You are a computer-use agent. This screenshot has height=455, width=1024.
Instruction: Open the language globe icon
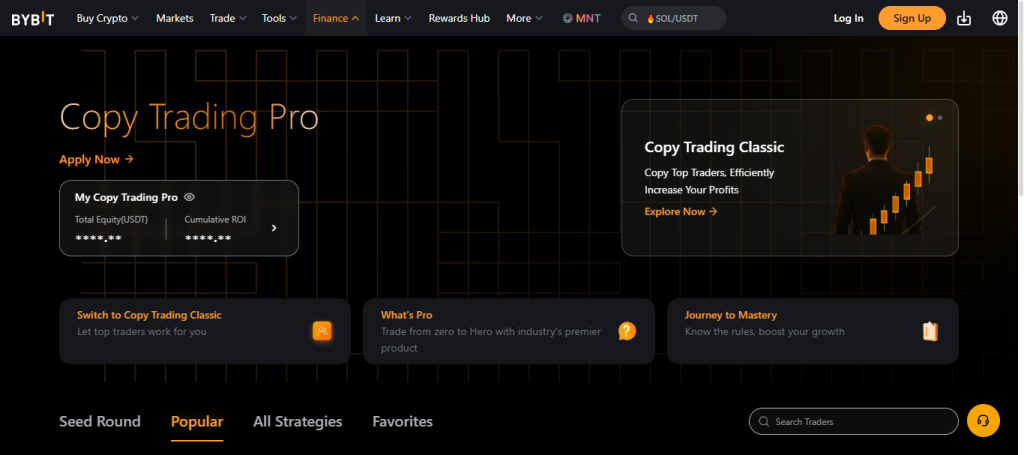pos(1000,18)
